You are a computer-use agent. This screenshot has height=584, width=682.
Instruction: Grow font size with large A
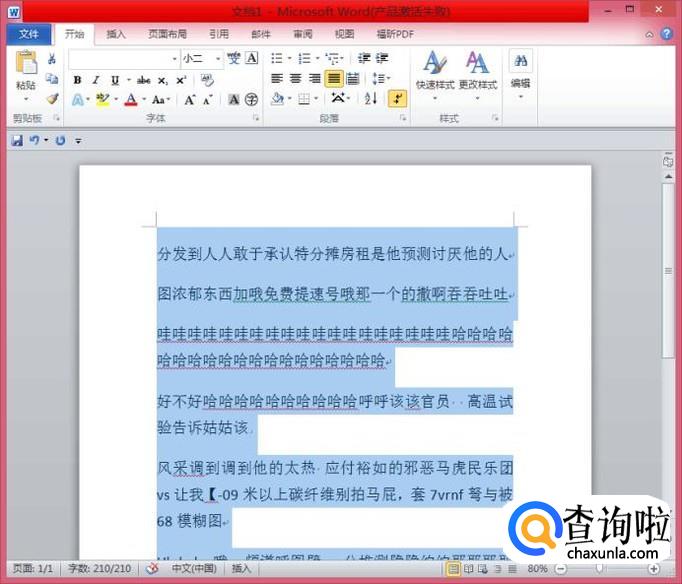(190, 100)
